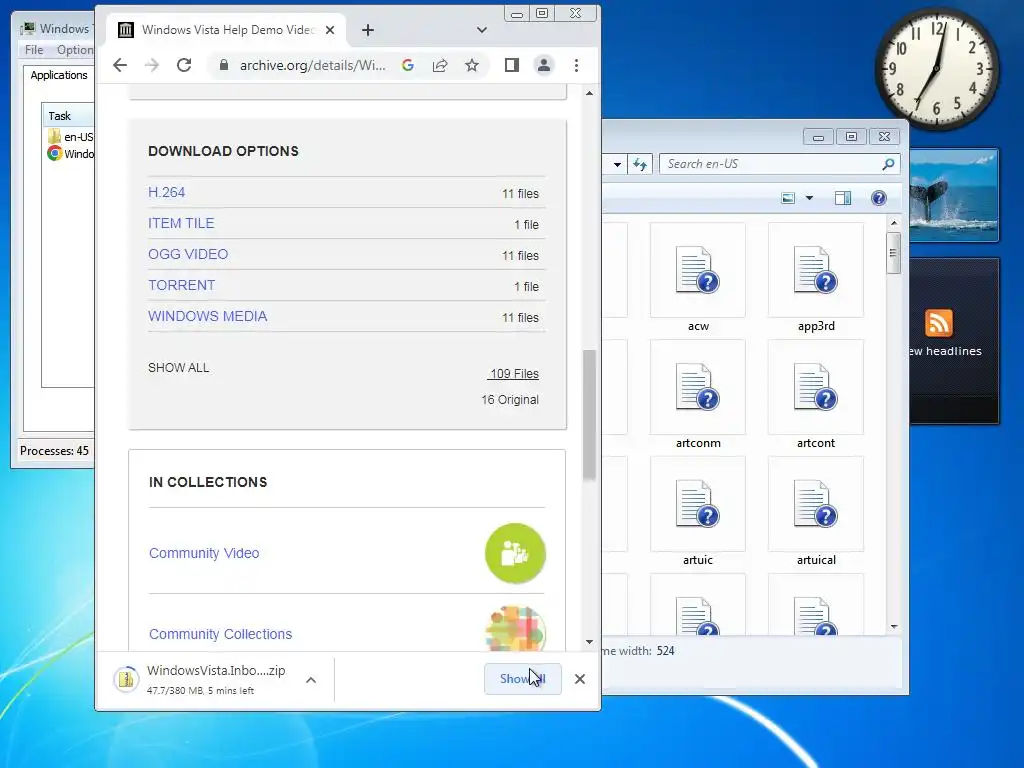This screenshot has width=1024, height=768.
Task: Open Explorer help question-mark icon
Action: (x=878, y=198)
